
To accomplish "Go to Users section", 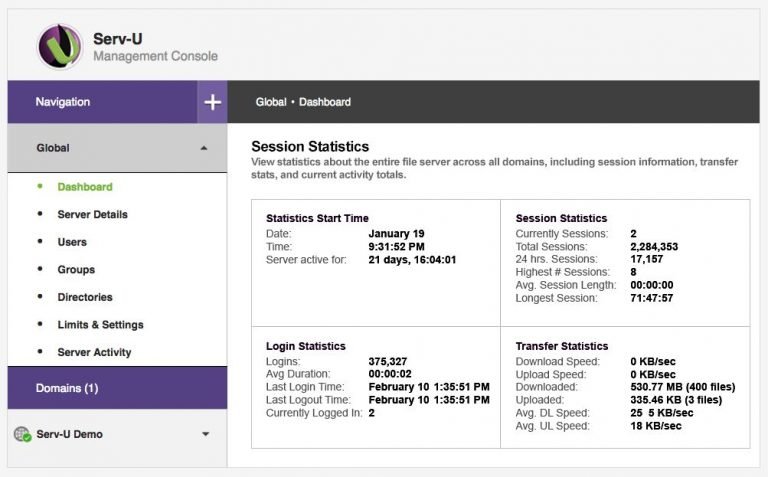I will click(72, 242).
